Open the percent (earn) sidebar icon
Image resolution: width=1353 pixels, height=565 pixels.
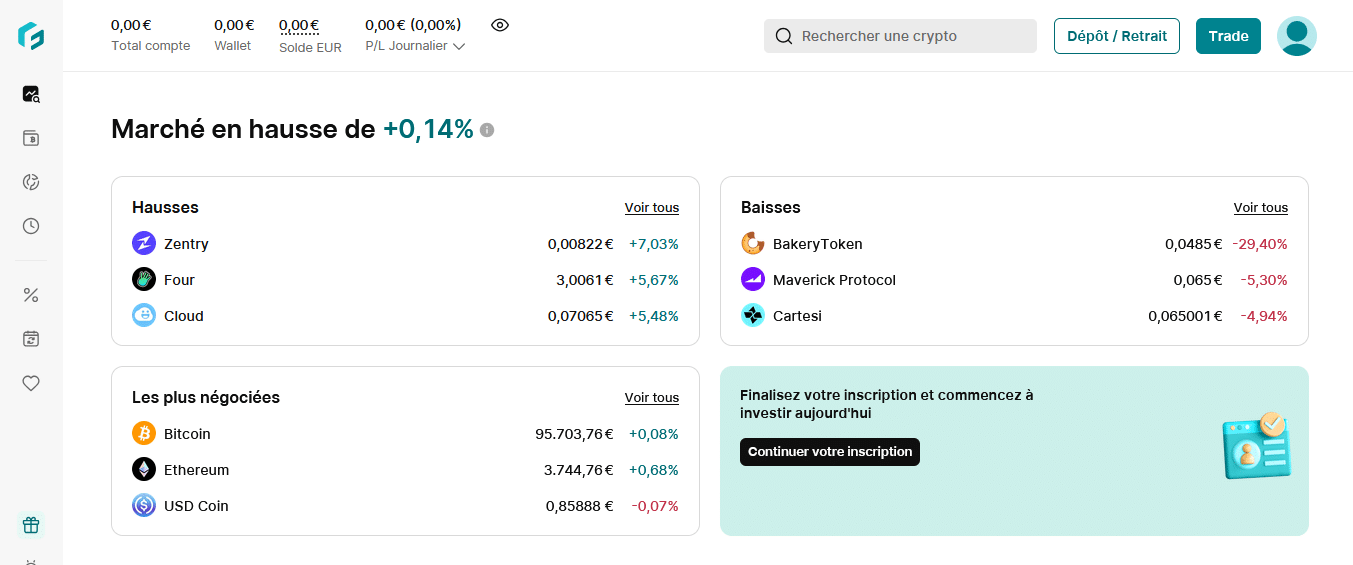coord(31,295)
